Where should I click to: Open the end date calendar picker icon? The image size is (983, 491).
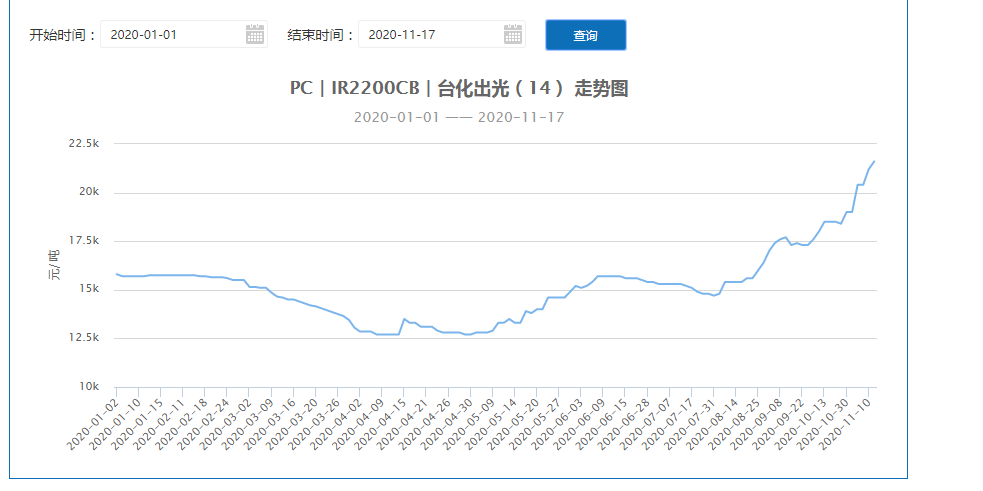(x=514, y=35)
